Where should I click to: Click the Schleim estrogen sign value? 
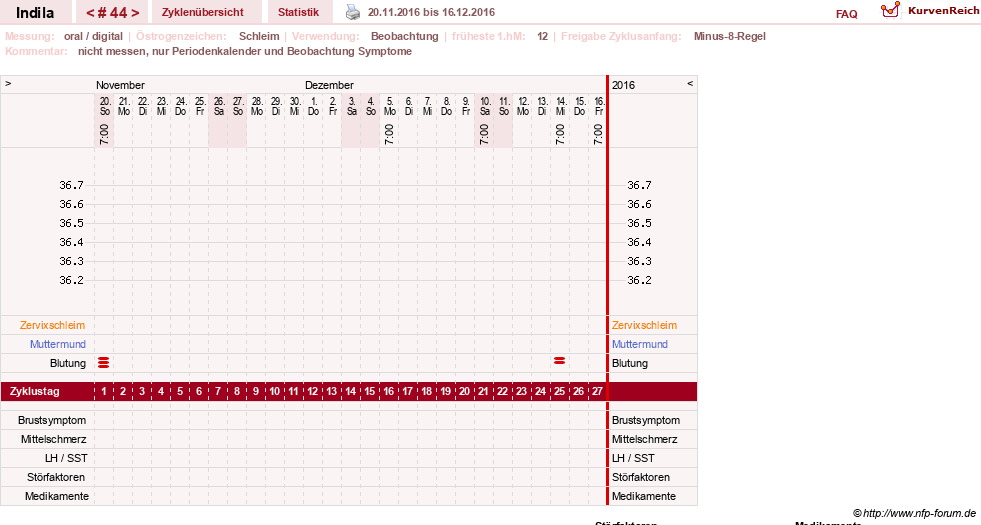click(x=259, y=36)
